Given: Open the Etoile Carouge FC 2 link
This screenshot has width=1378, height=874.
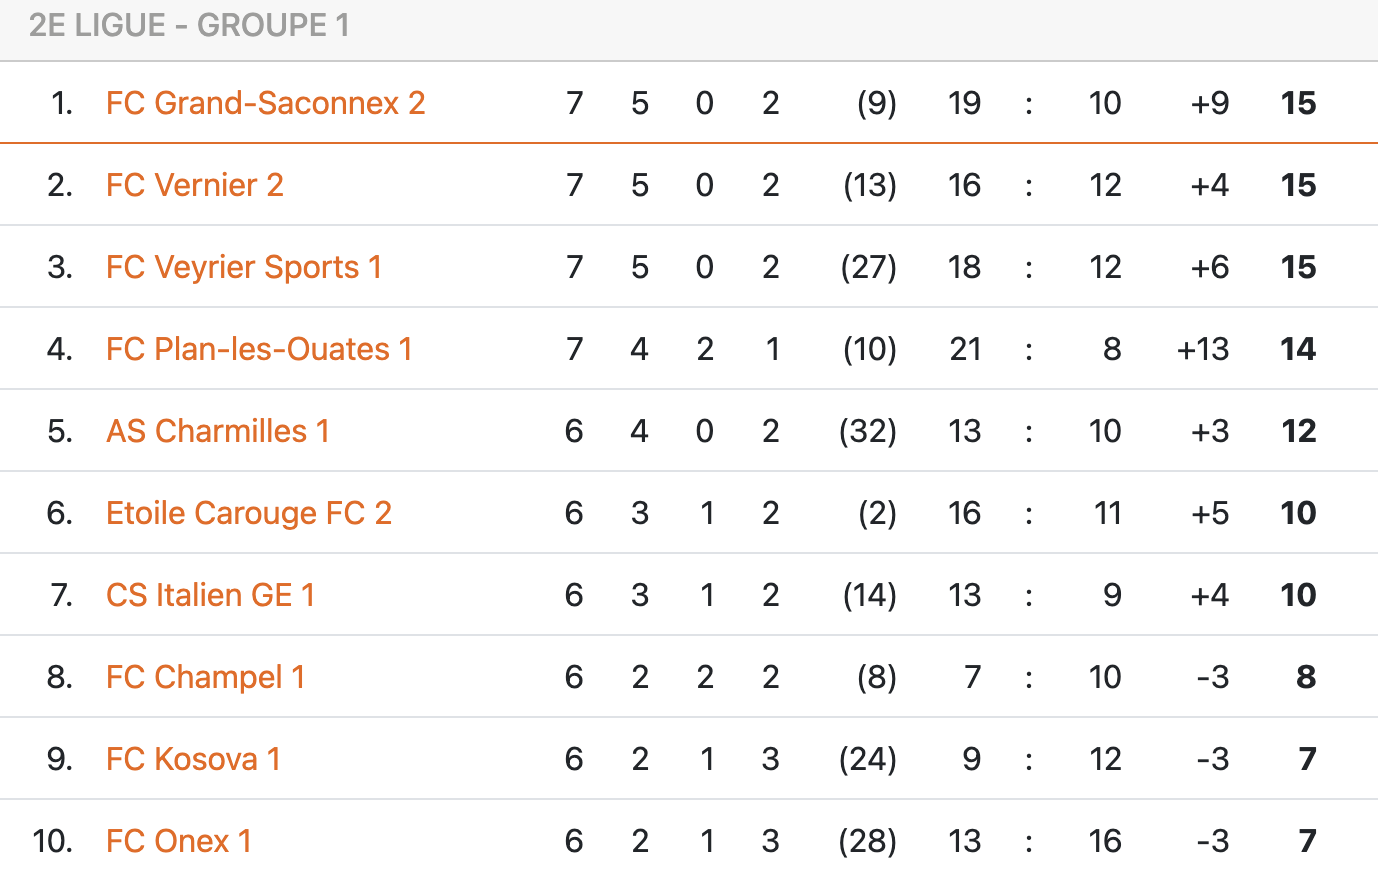Looking at the screenshot, I should (249, 513).
